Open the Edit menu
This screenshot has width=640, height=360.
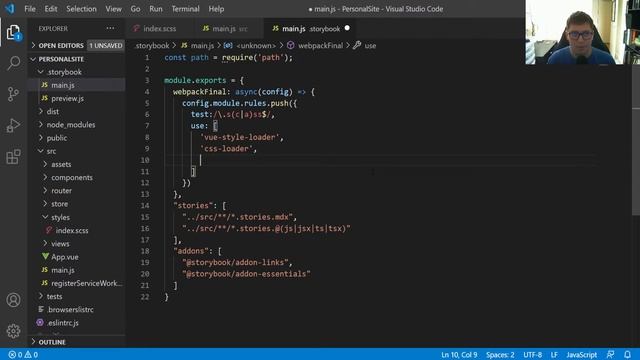(51, 9)
